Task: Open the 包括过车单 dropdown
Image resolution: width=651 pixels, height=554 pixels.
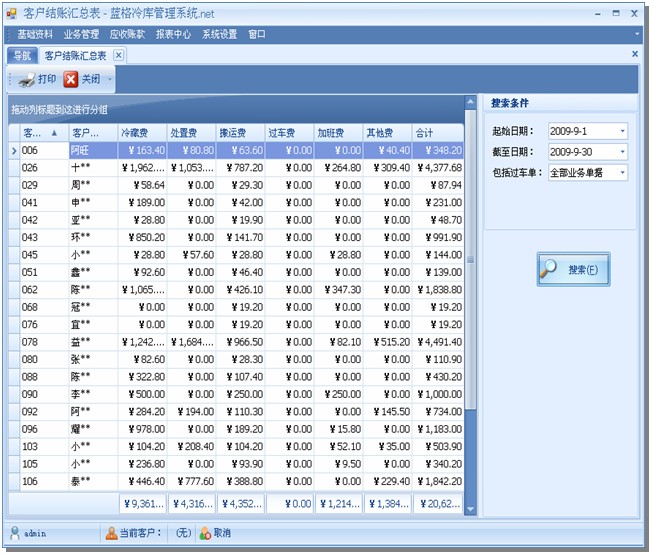Action: pyautogui.click(x=622, y=173)
